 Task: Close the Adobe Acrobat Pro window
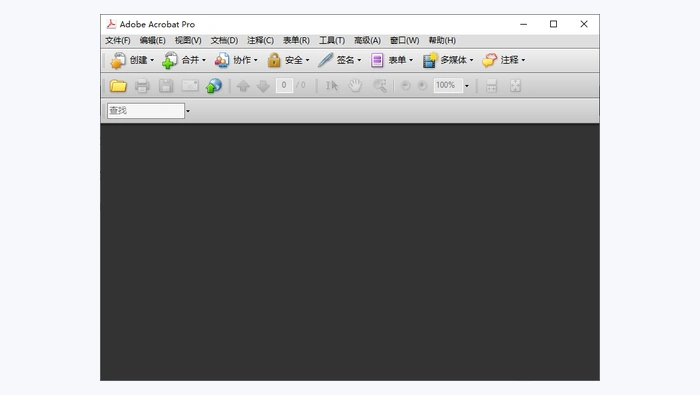point(584,24)
